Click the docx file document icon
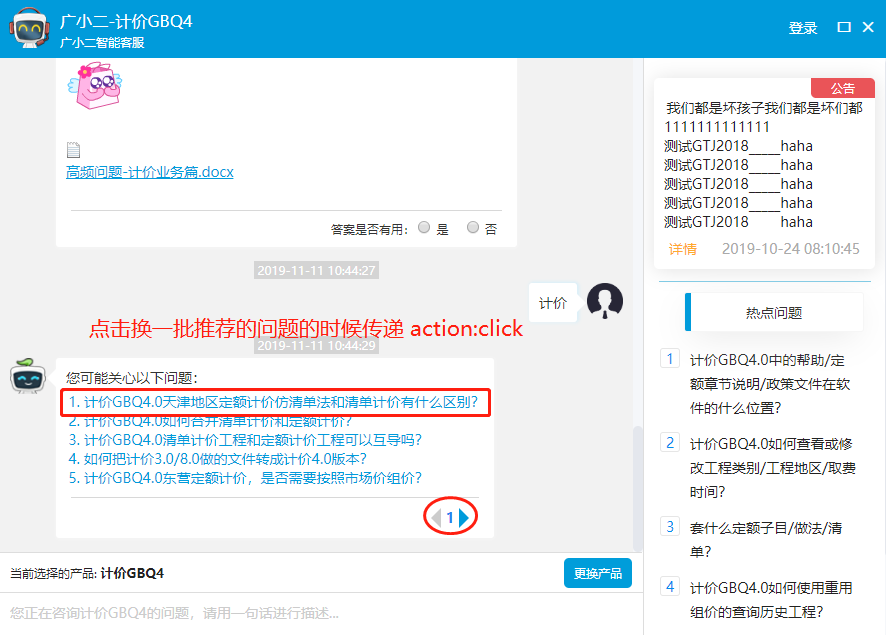Viewport: 886px width, 635px height. pos(73,150)
